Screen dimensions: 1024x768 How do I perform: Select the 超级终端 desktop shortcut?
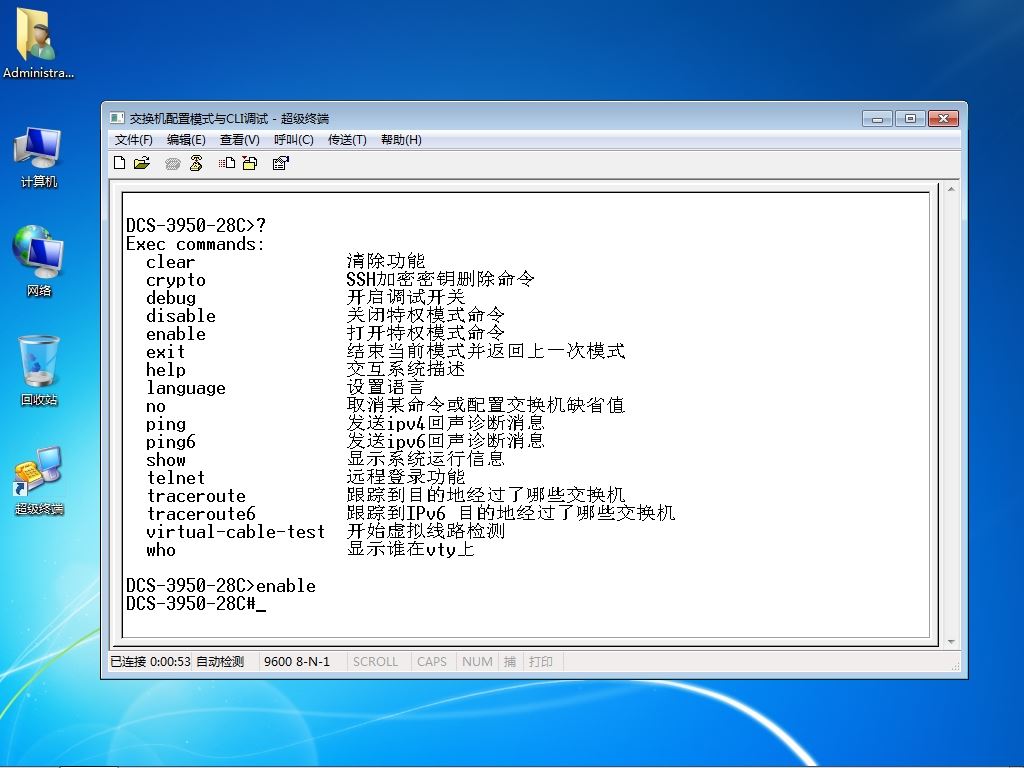(39, 481)
